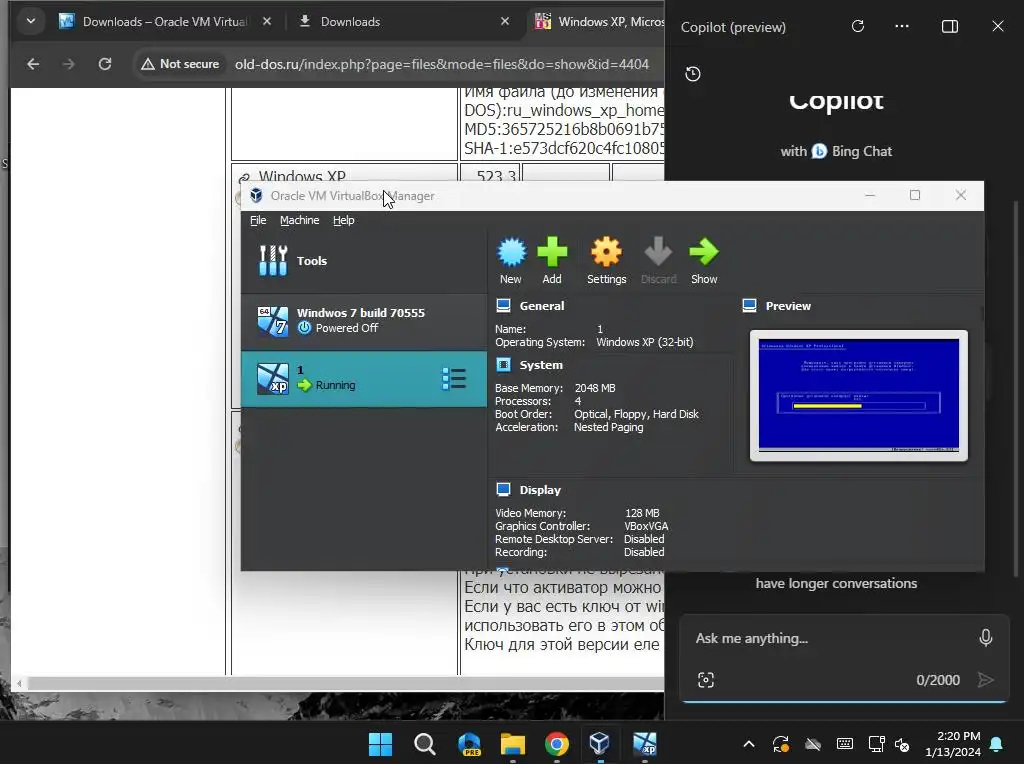Click the add screenshot icon in Copilot
The width and height of the screenshot is (1024, 764).
tap(706, 680)
